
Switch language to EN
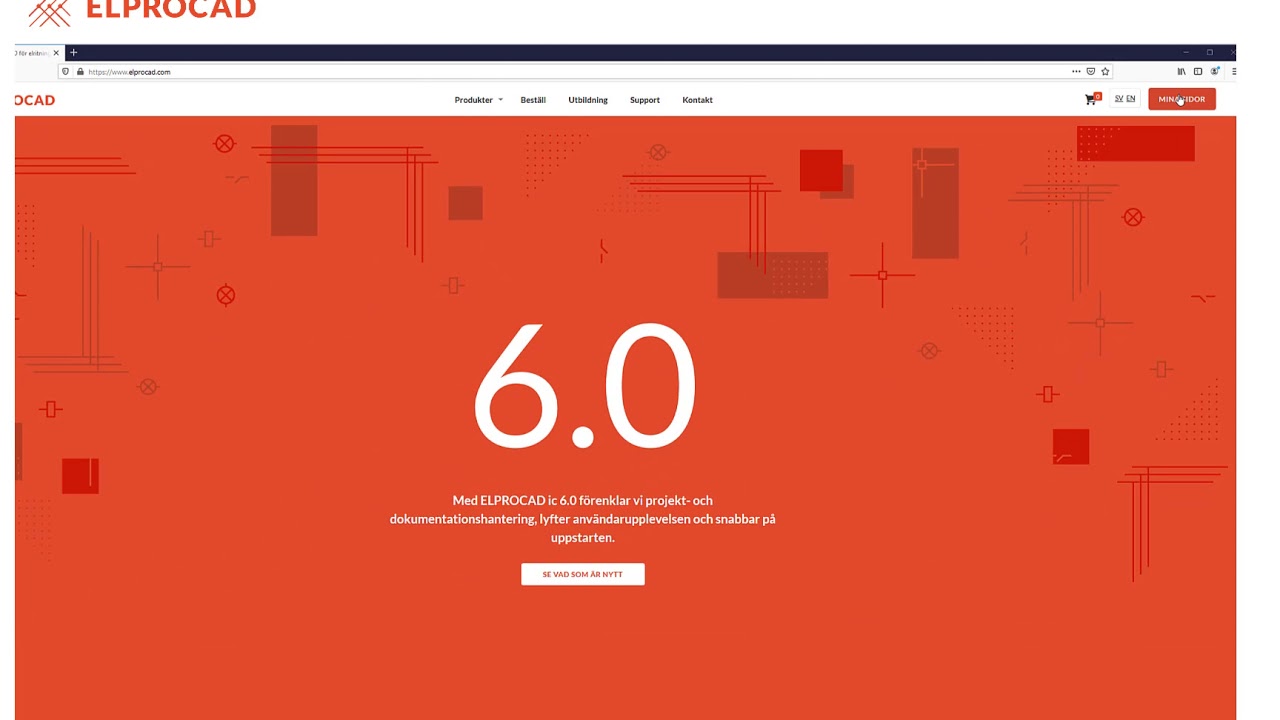pos(1131,99)
